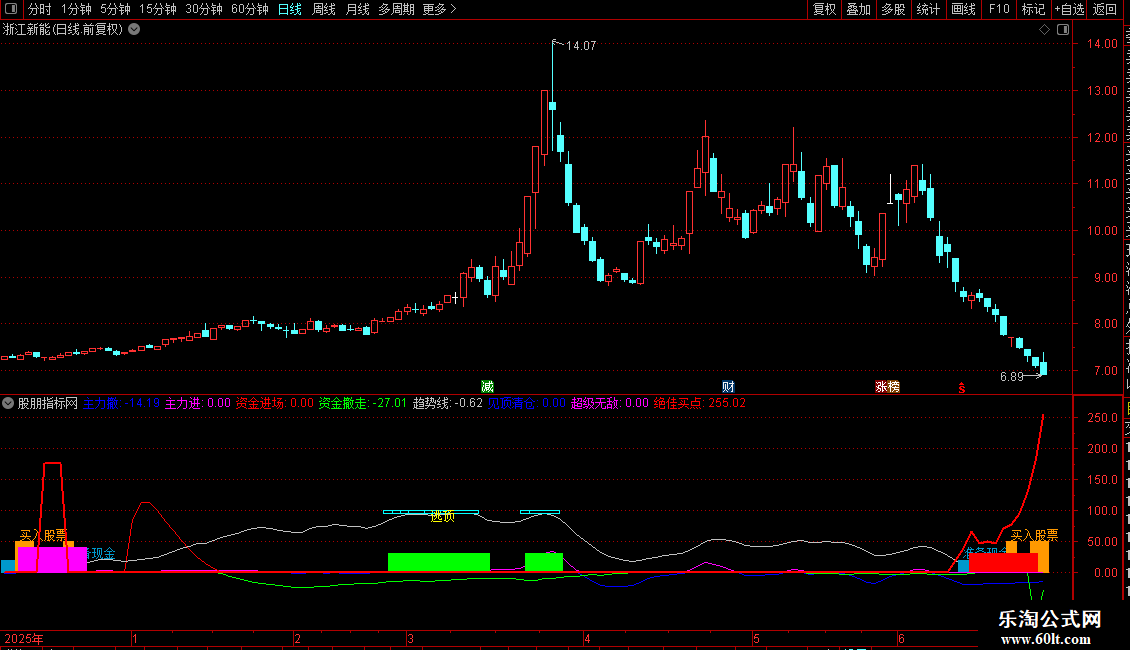The width and height of the screenshot is (1130, 650).
Task: Click the left 买入股票 signal label
Action: coord(43,535)
